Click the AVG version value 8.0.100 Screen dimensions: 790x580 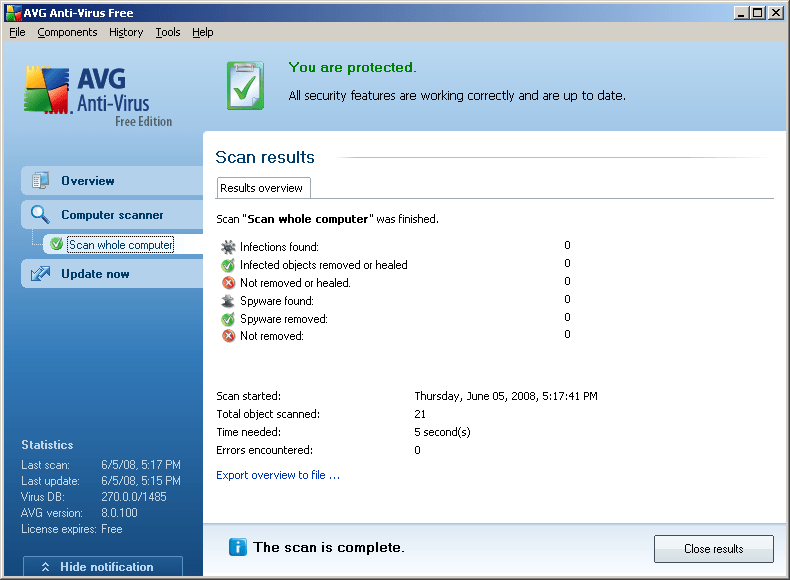tap(119, 513)
